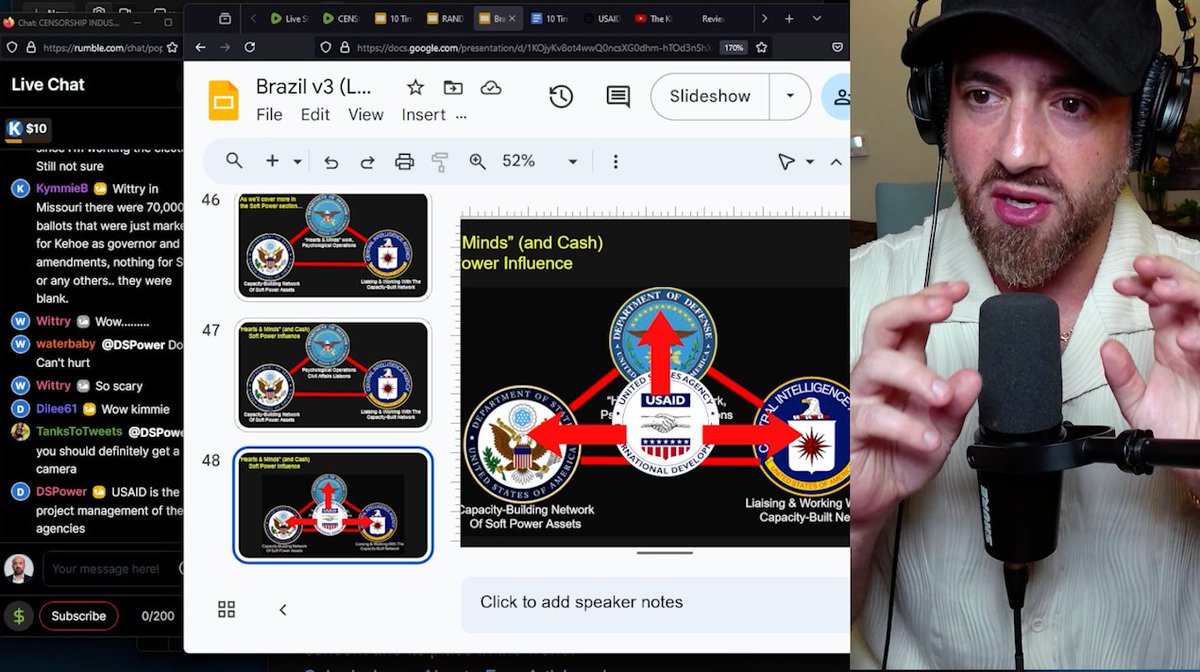Select the cursor pointer tool
1200x672 pixels.
click(x=787, y=161)
